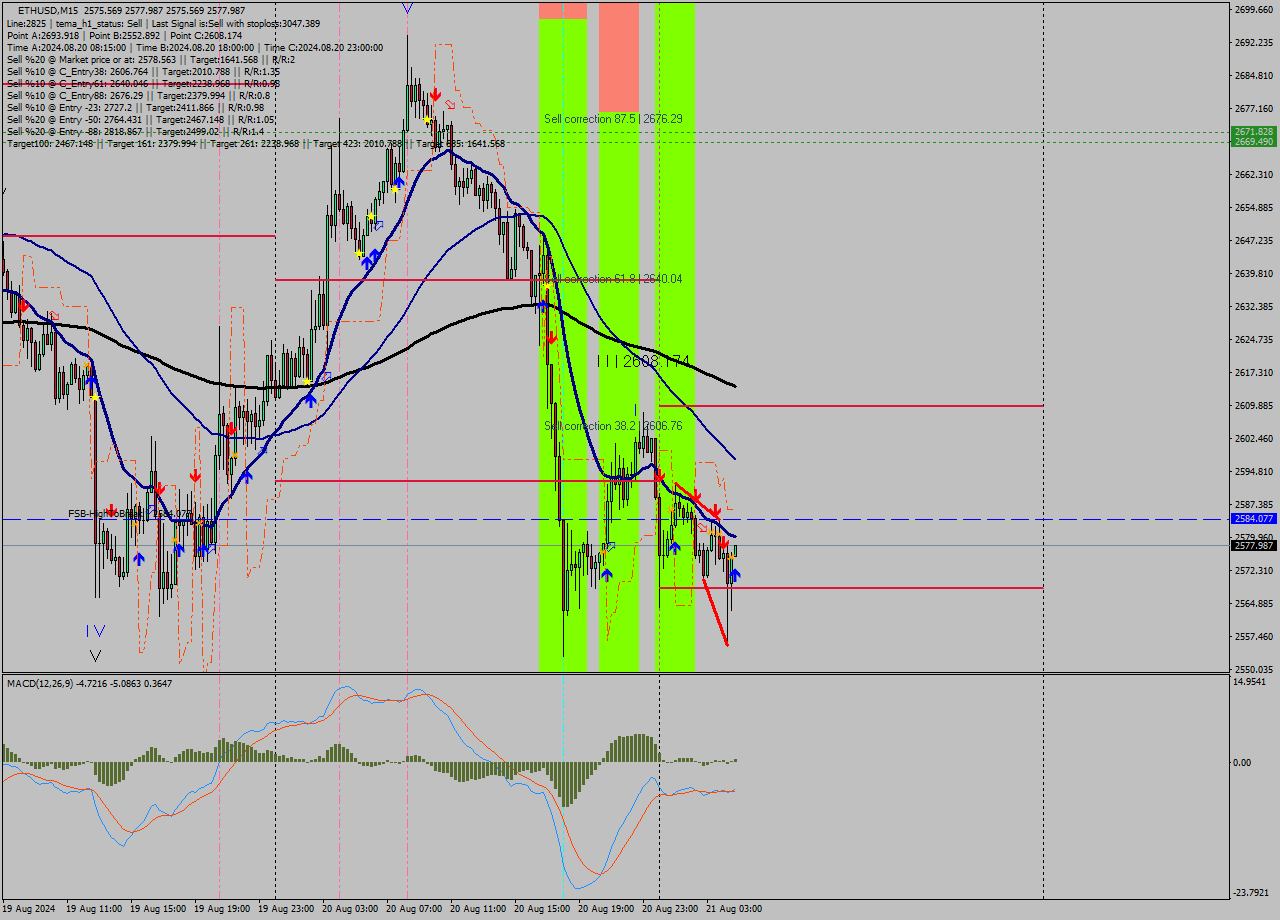Select the 2624.735 price scale value
The width and height of the screenshot is (1280, 920).
pyautogui.click(x=1253, y=340)
